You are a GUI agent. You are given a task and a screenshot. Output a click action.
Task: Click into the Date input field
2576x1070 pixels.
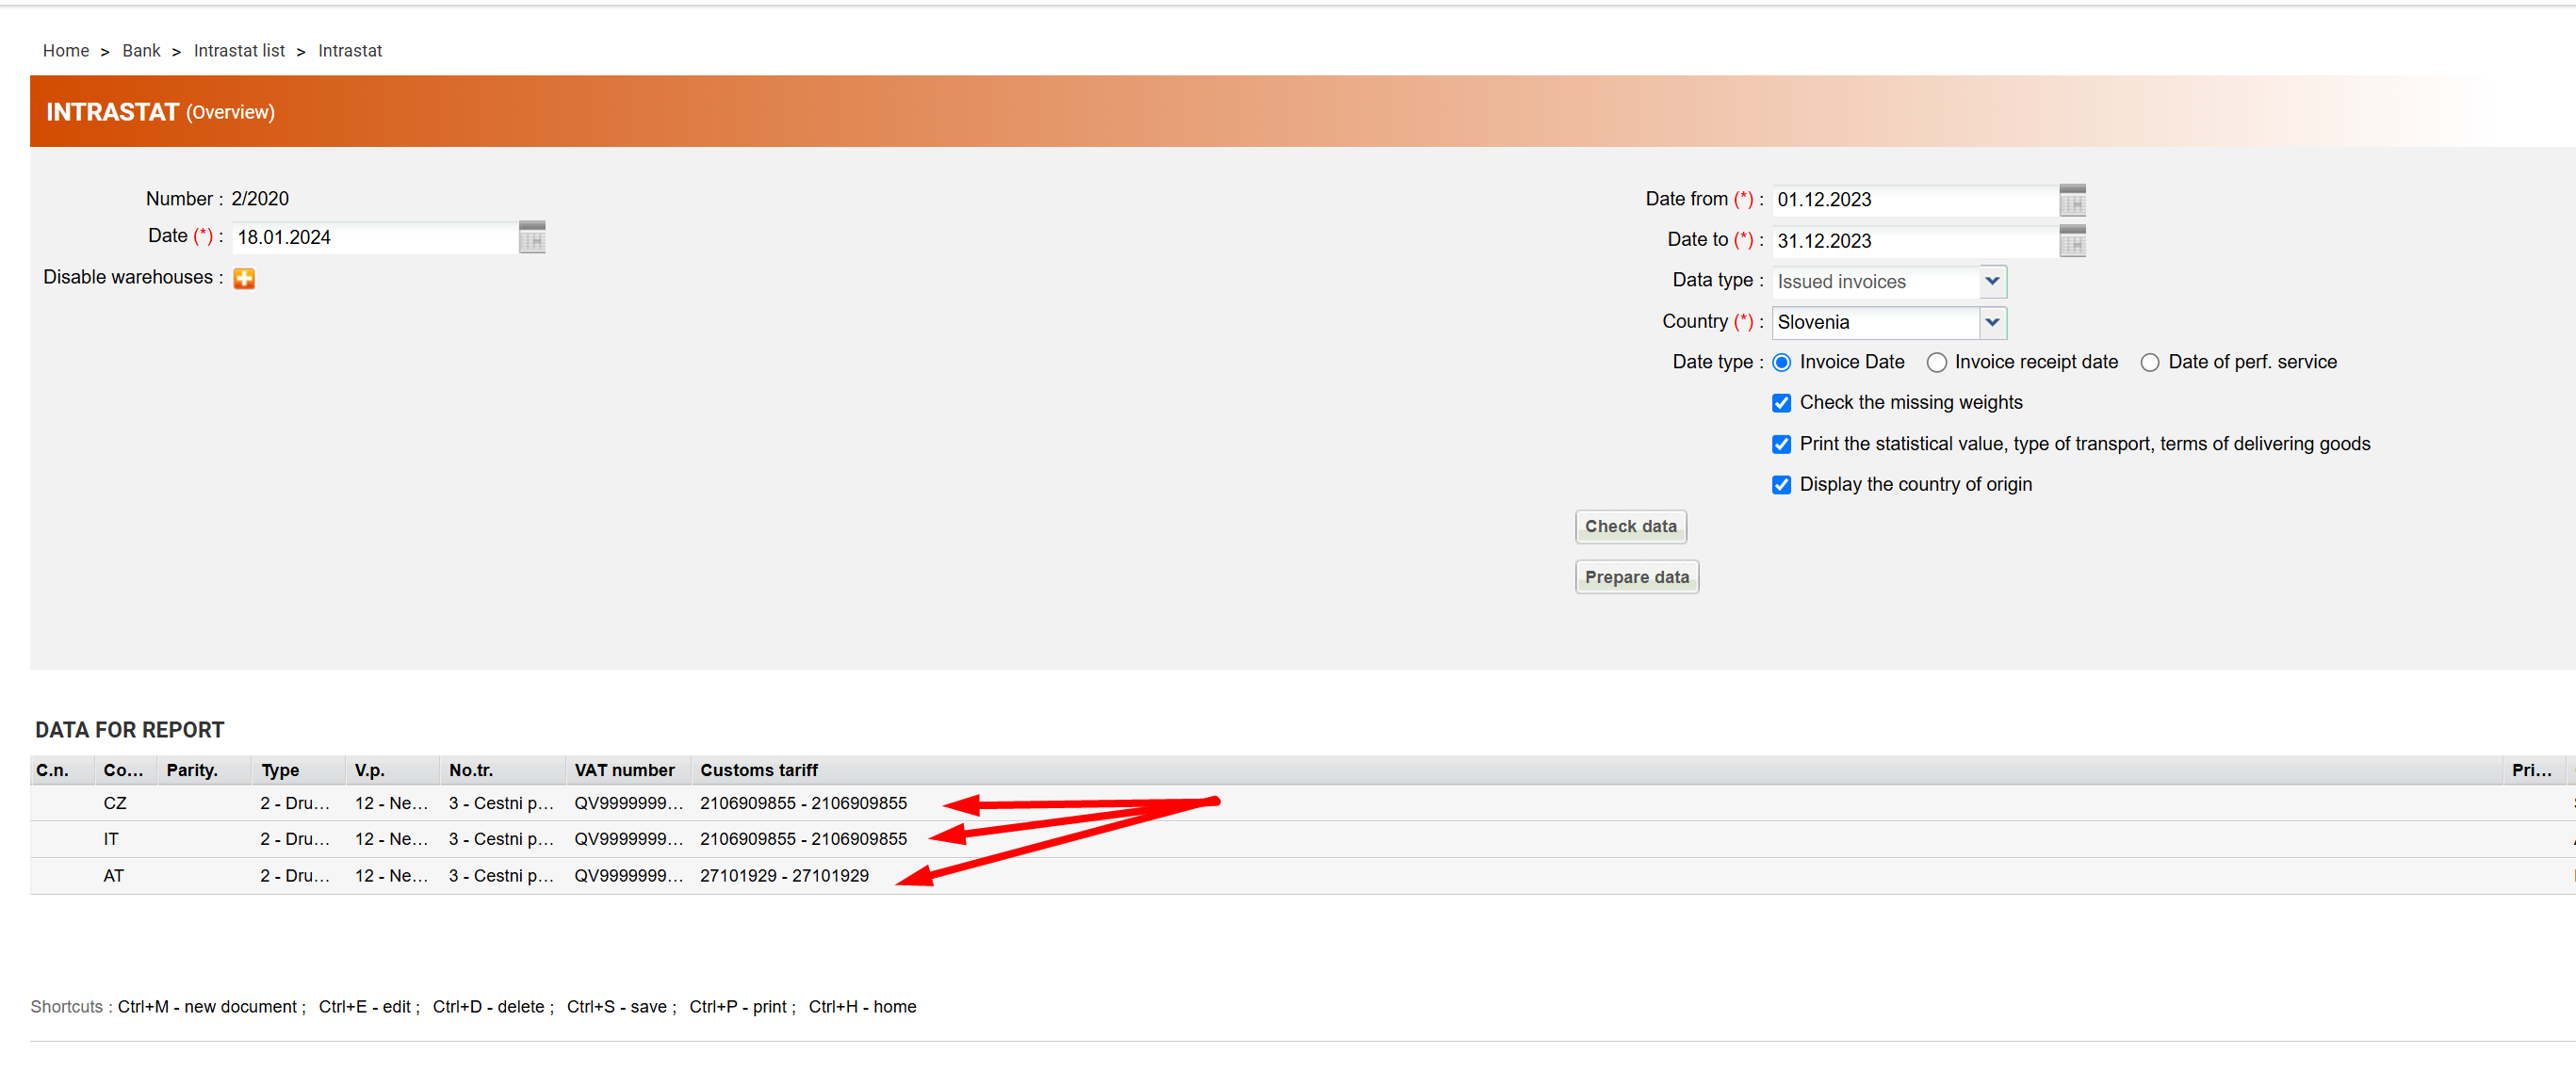(x=374, y=237)
